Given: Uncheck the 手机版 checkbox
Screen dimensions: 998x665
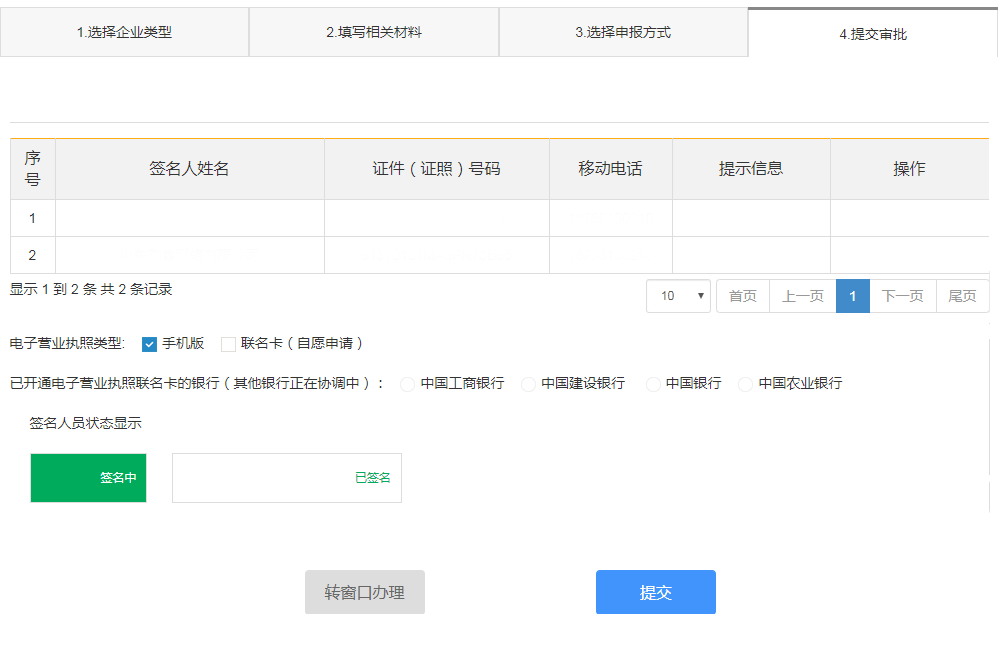Looking at the screenshot, I should click(x=149, y=344).
